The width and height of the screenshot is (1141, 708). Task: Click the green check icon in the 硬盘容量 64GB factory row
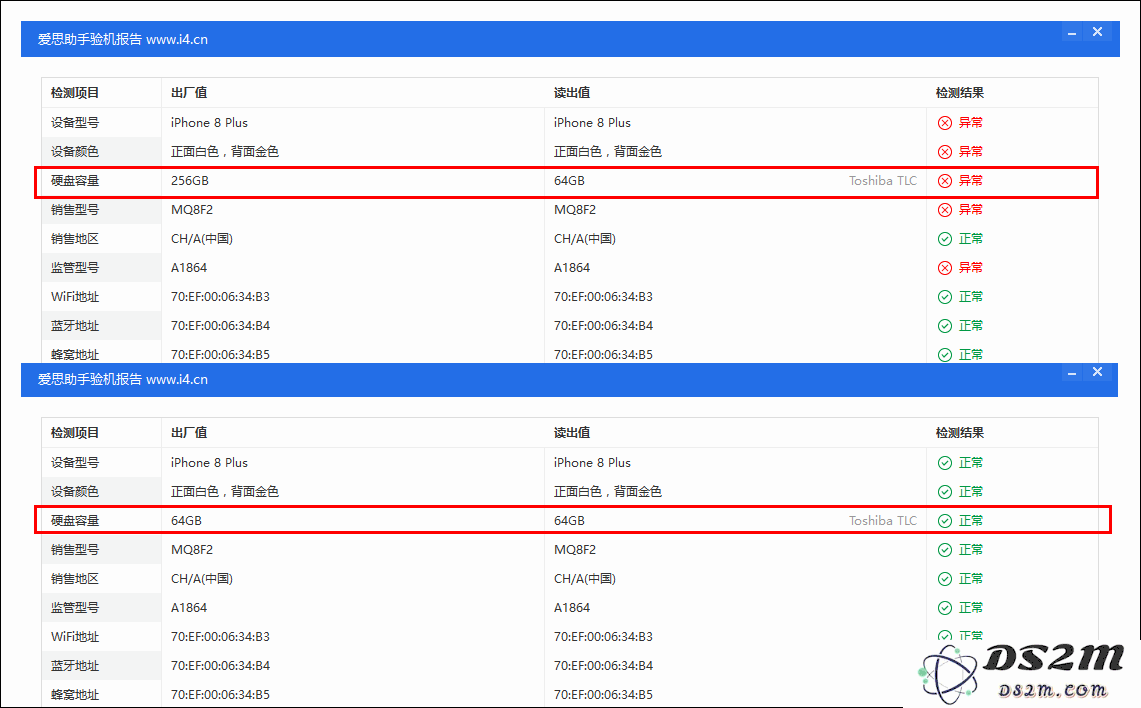[945, 521]
